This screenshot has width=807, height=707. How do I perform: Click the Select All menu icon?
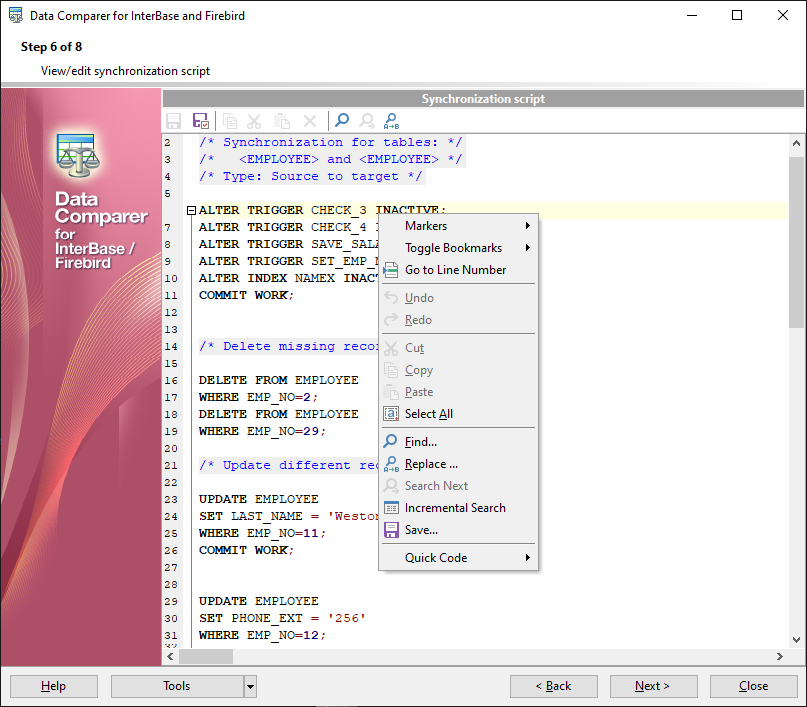pyautogui.click(x=391, y=414)
